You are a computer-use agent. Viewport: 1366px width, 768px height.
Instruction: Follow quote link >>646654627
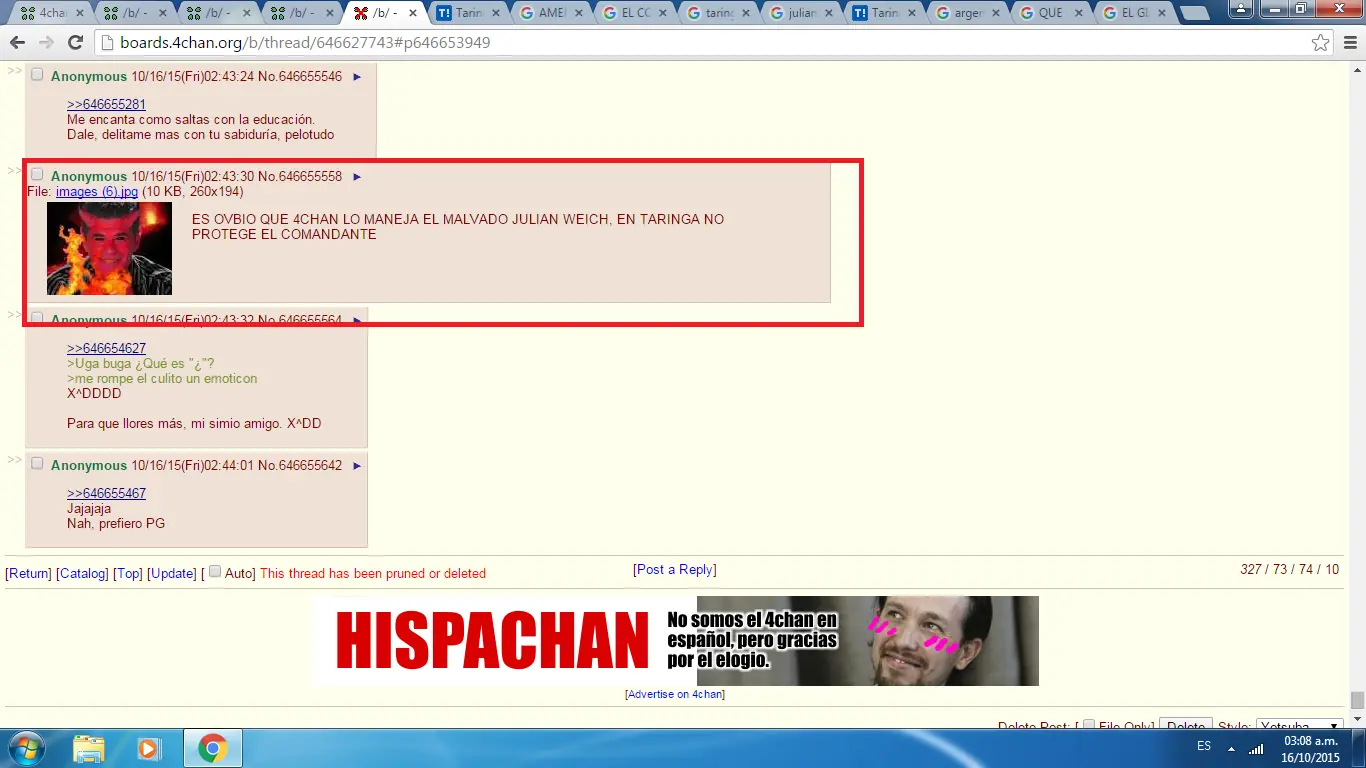pos(106,349)
